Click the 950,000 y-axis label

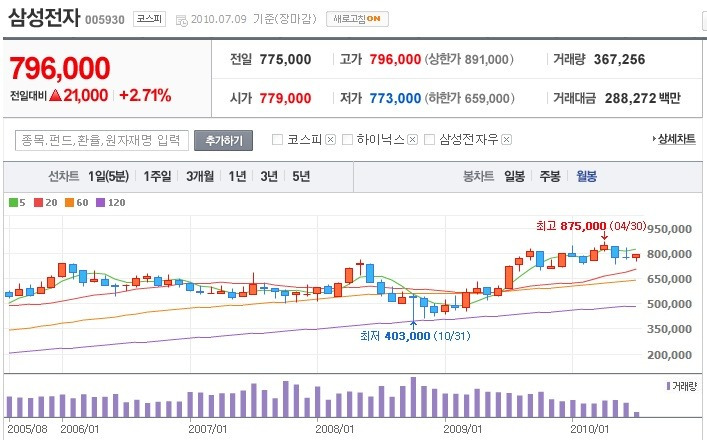pyautogui.click(x=670, y=229)
